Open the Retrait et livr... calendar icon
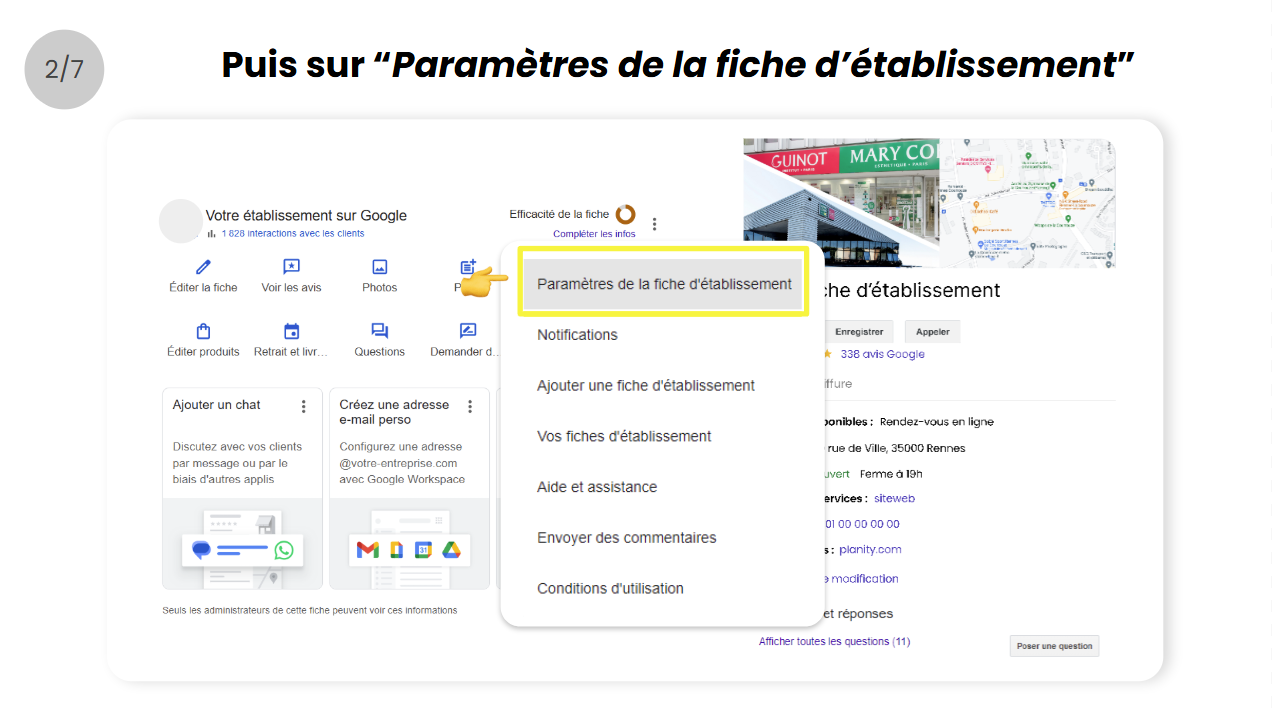This screenshot has width=1272, height=712. pos(291,331)
